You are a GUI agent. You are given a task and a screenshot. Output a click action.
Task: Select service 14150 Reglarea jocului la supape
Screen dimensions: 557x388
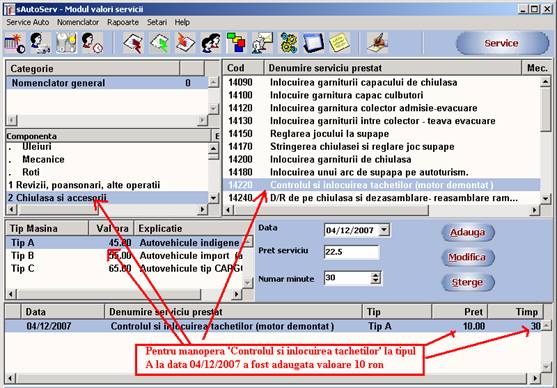(x=382, y=134)
